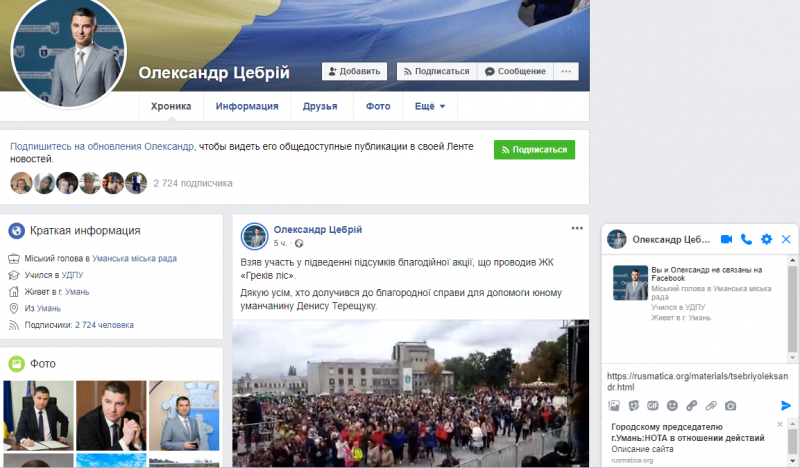Play the crowd video in the post
Image resolution: width=800 pixels, height=468 pixels.
coord(411,393)
